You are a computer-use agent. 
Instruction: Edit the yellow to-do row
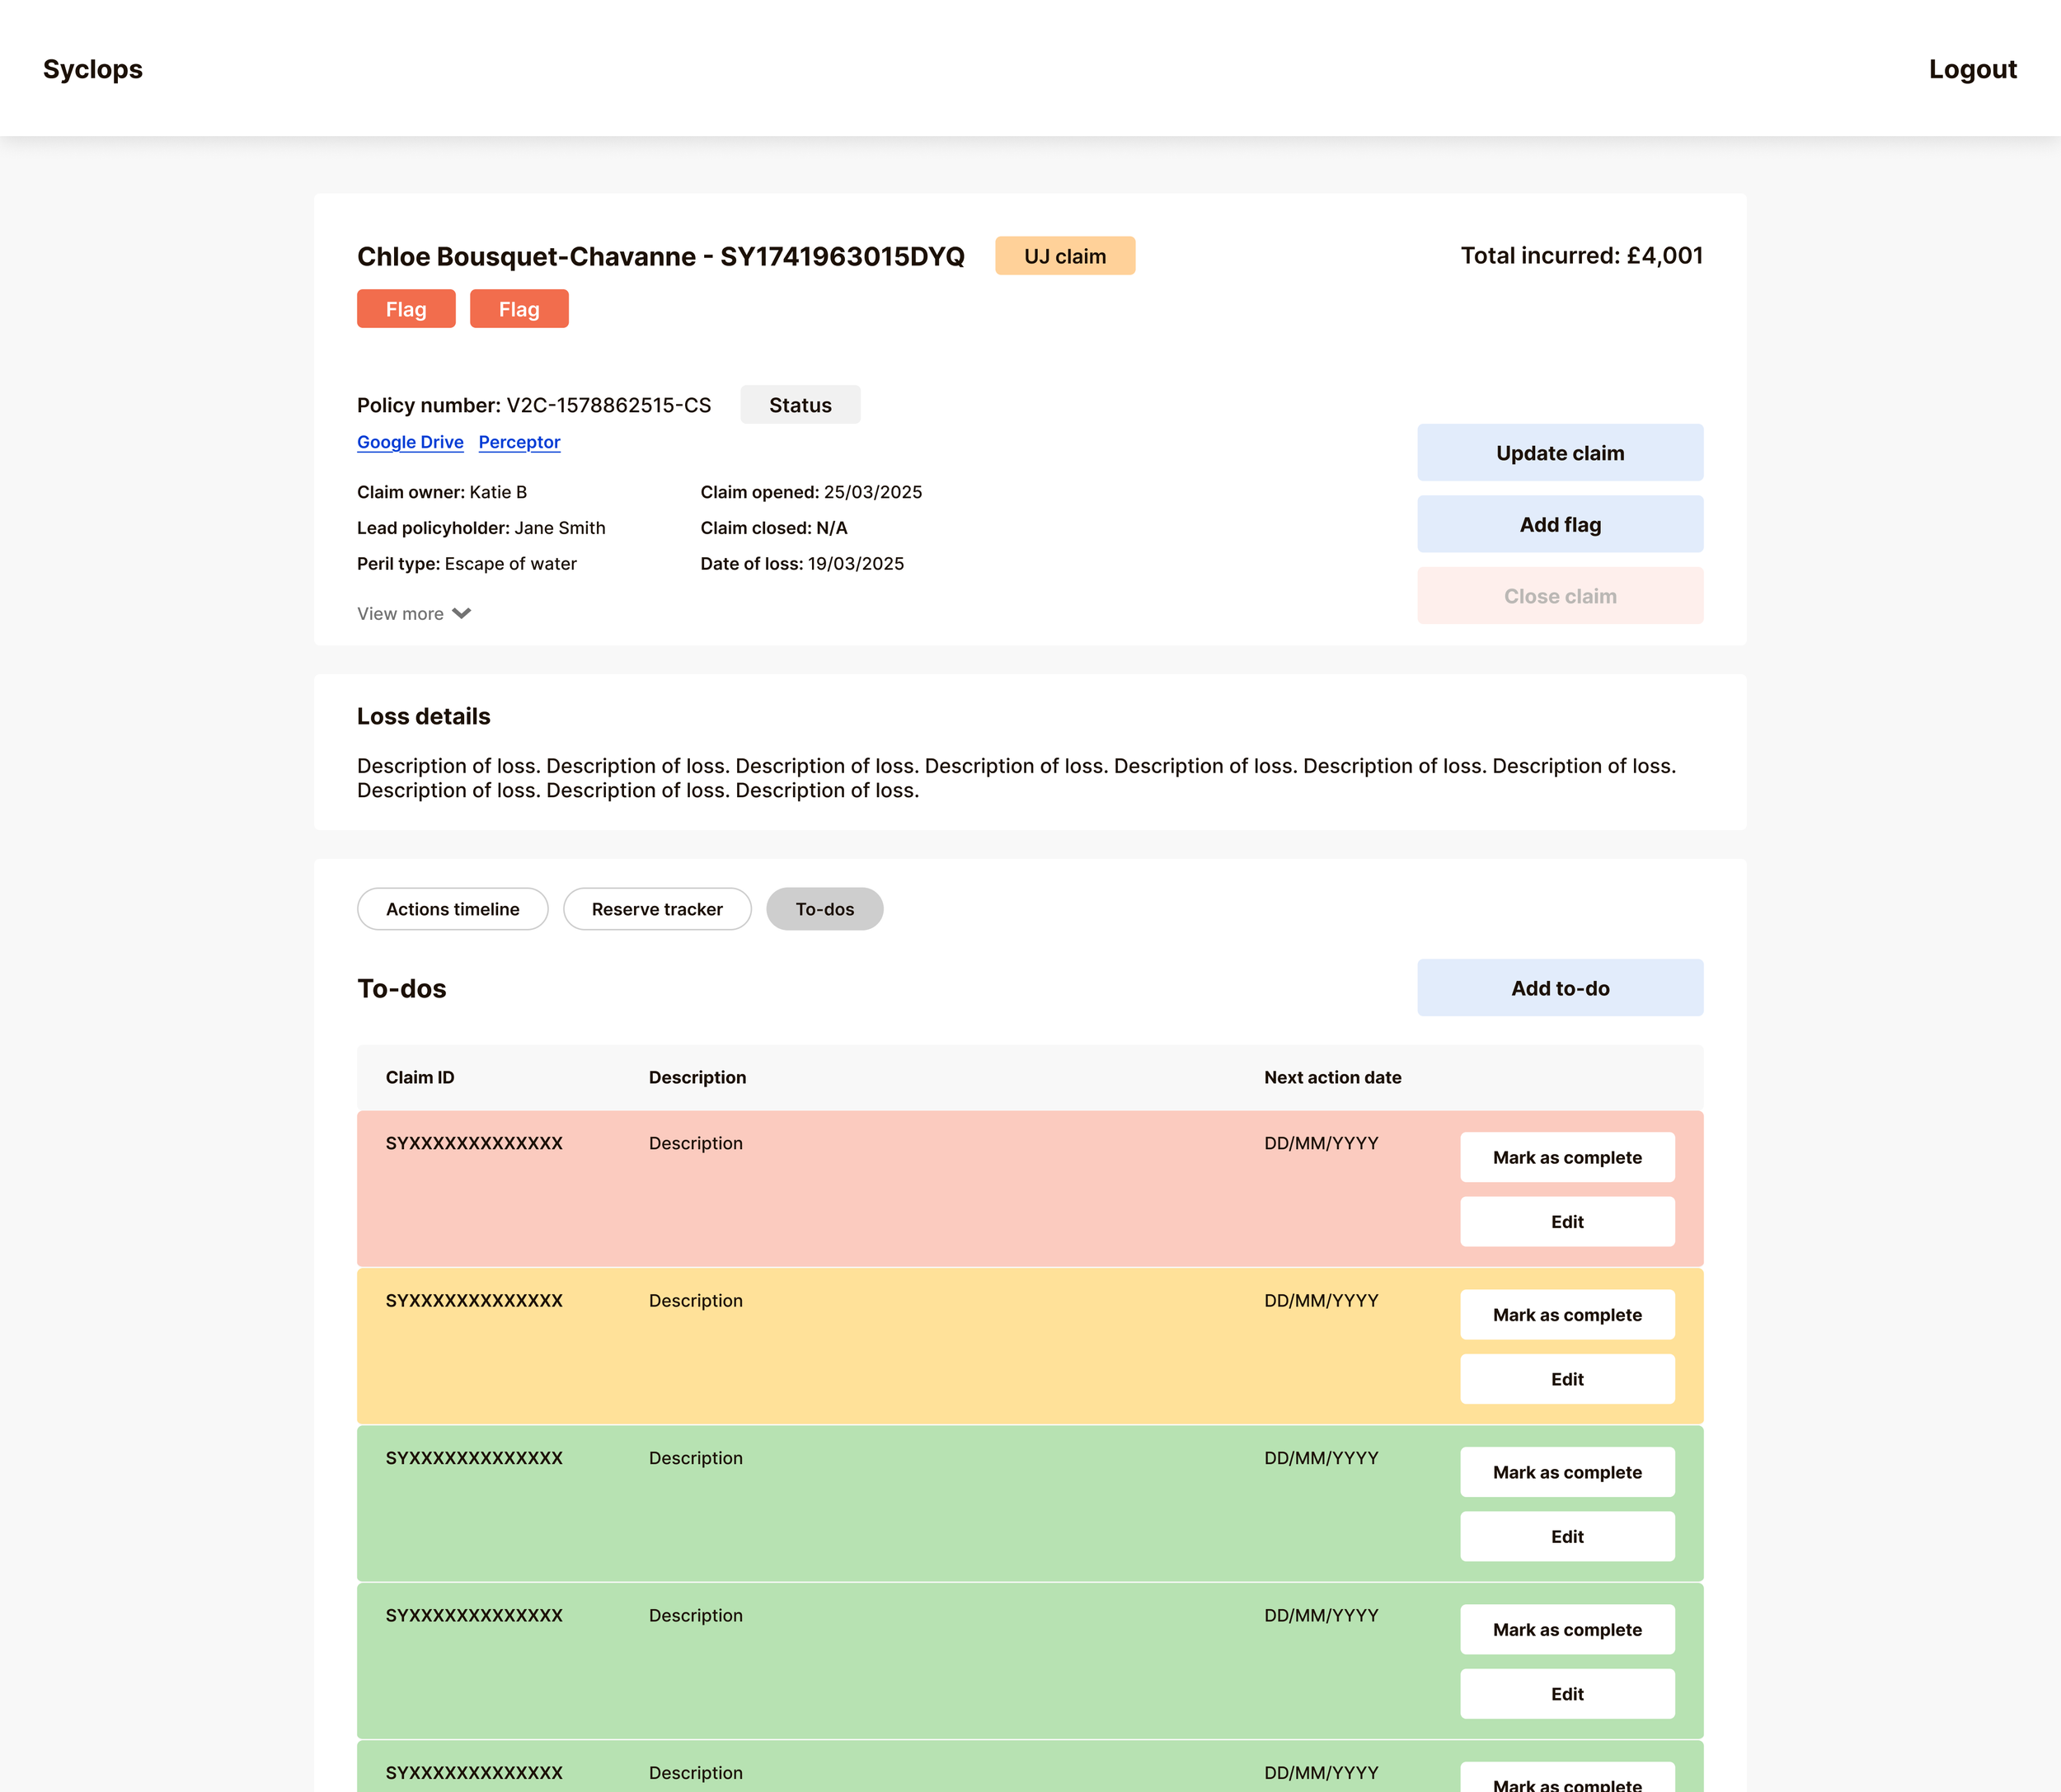1566,1379
